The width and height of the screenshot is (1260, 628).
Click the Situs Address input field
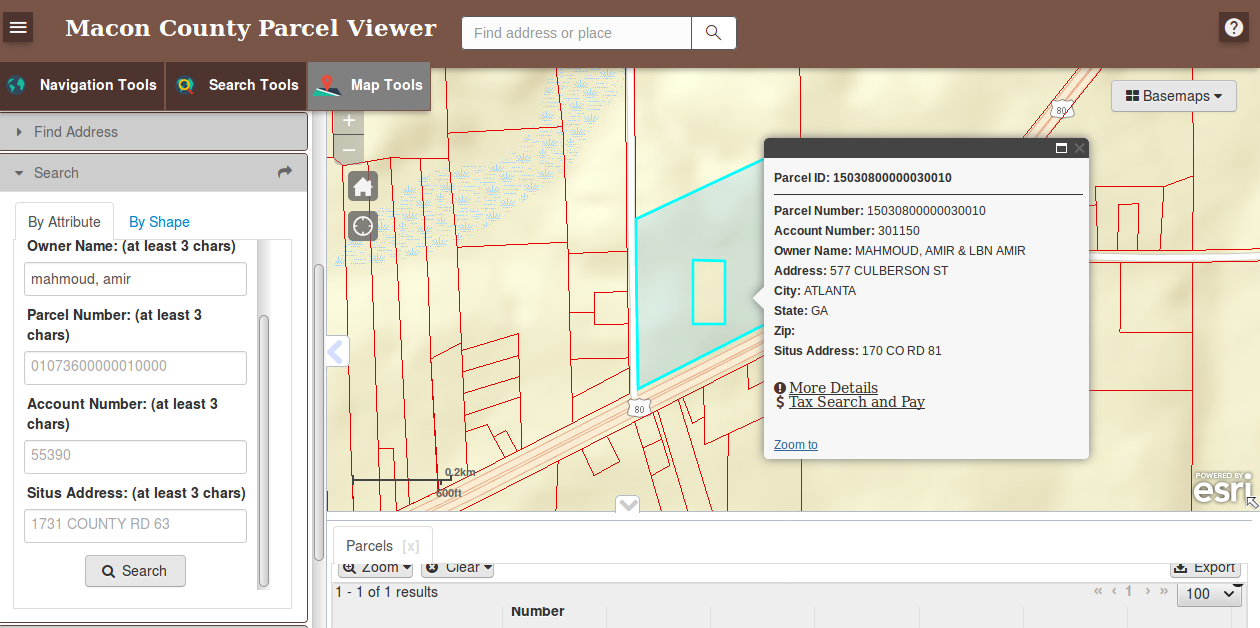tap(135, 525)
